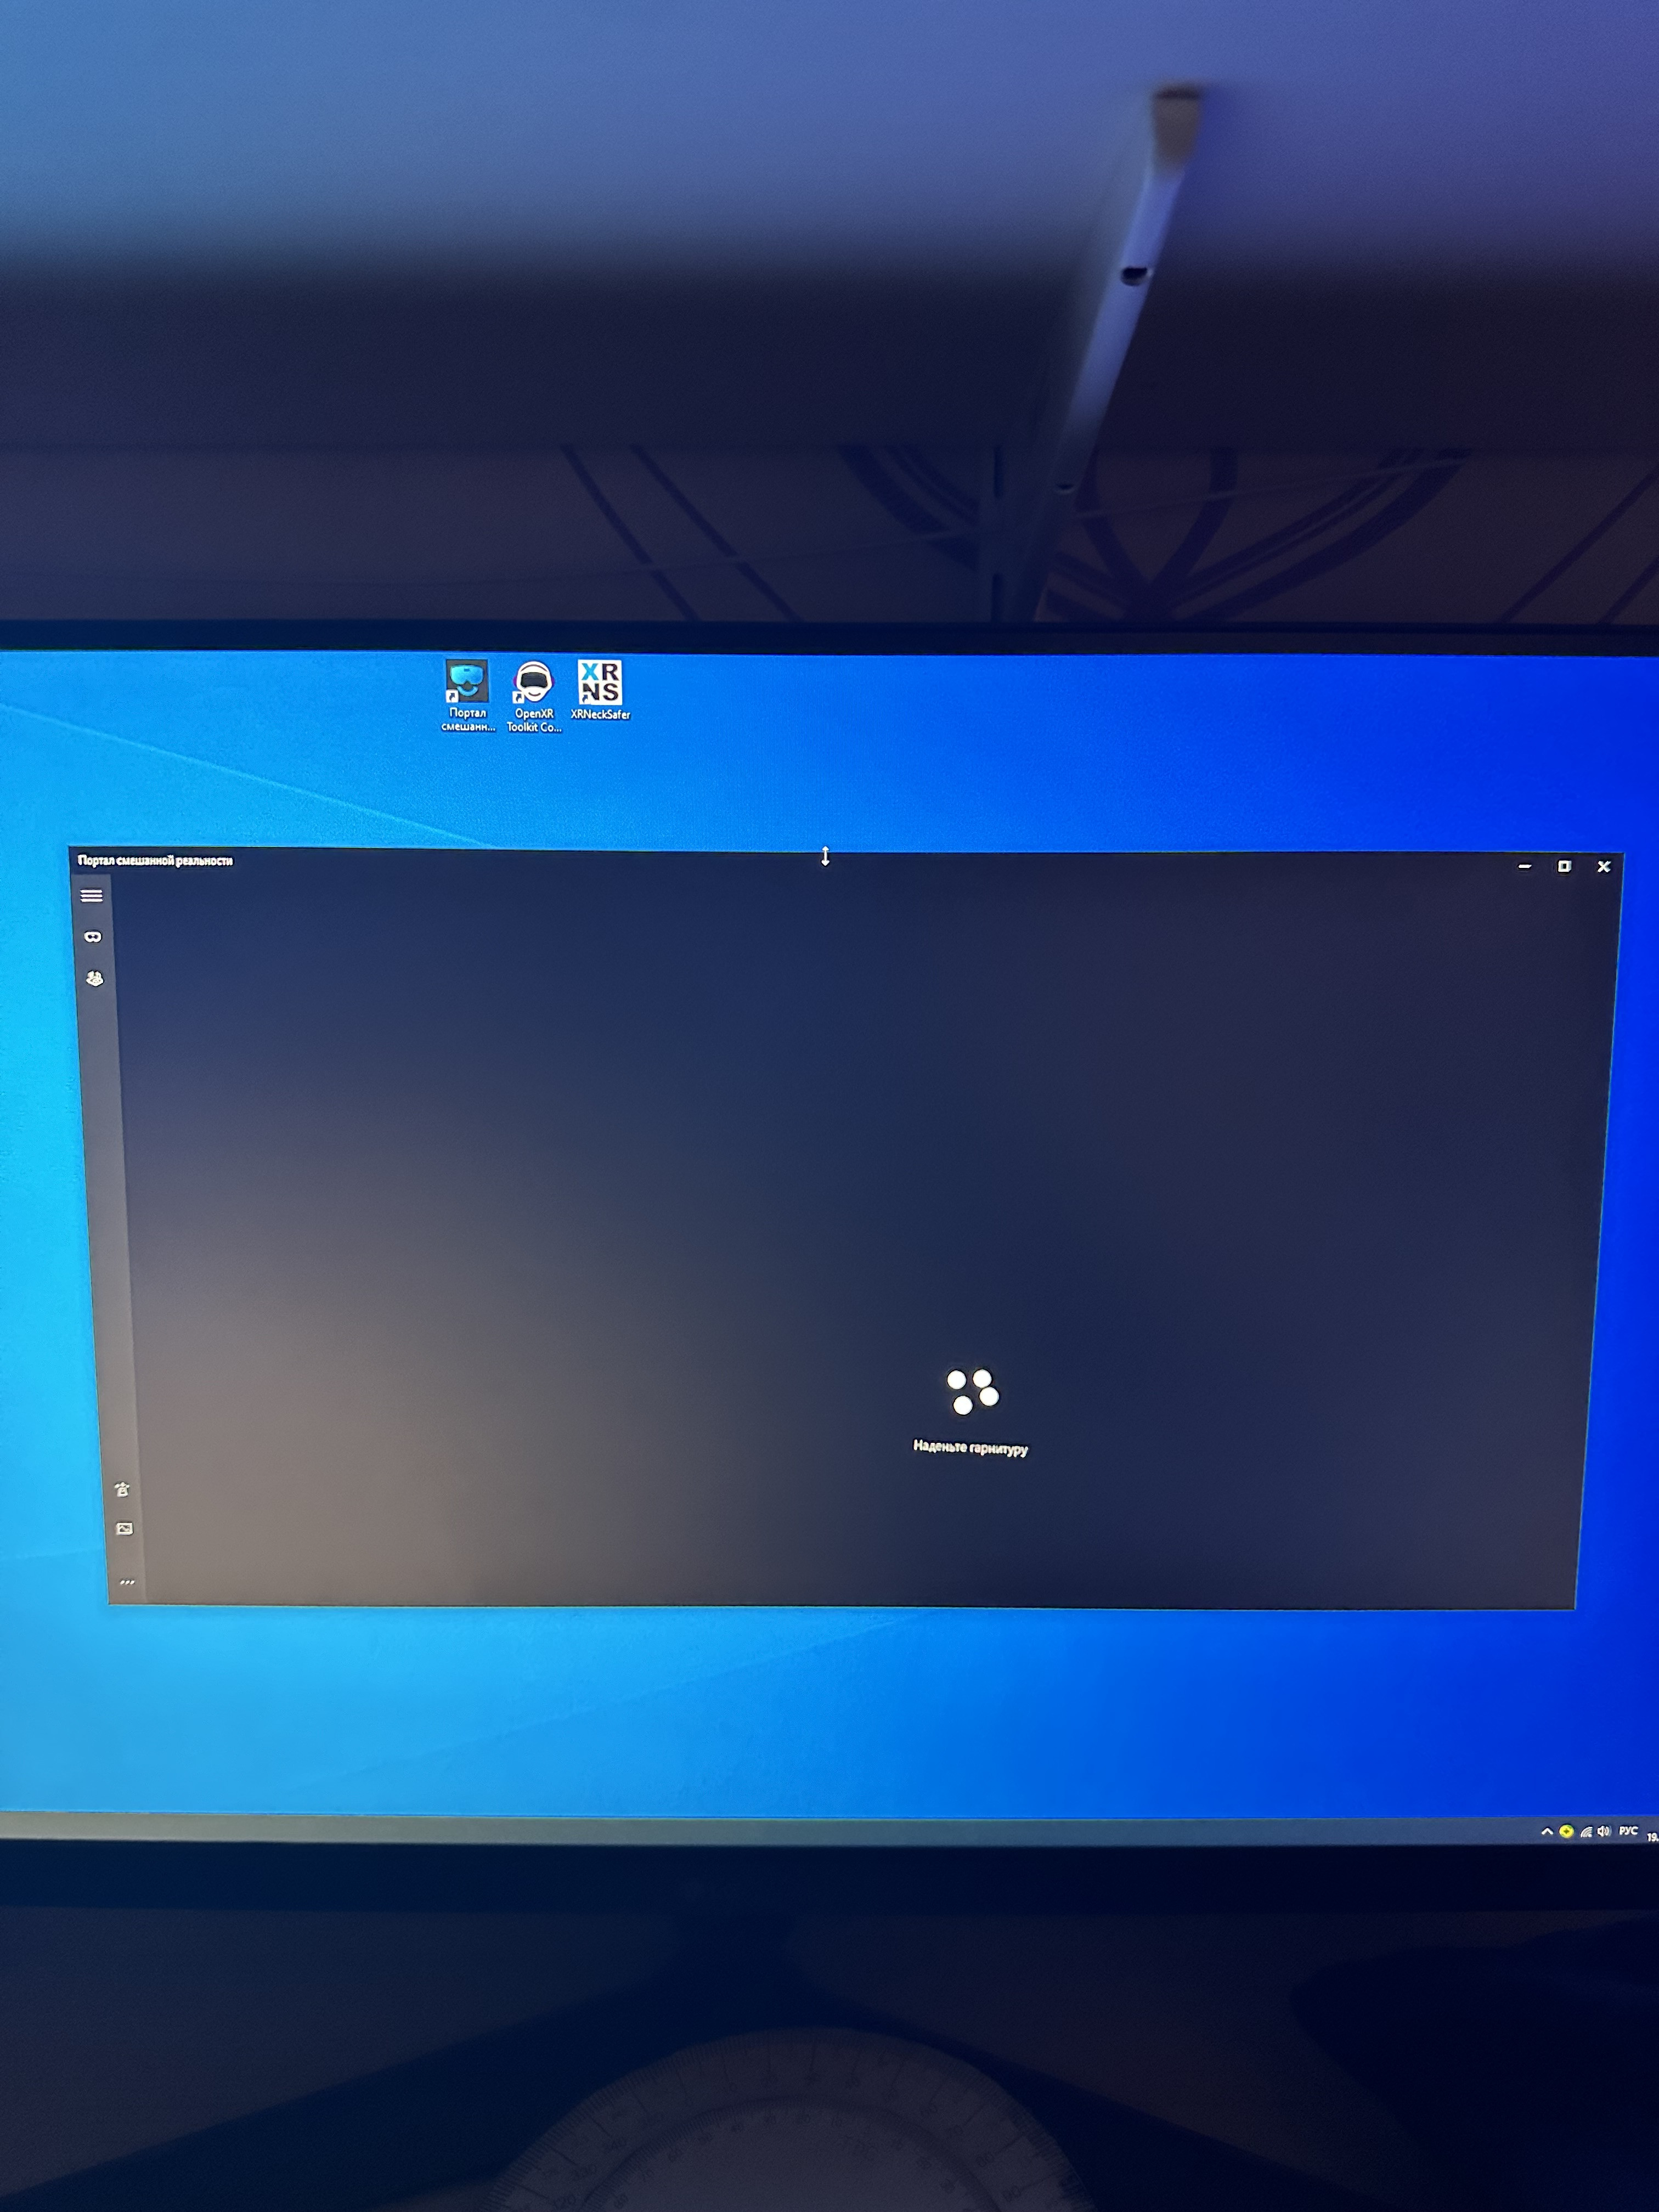This screenshot has width=1659, height=2212.
Task: Expand hidden system tray icons chevron
Action: (1547, 1832)
